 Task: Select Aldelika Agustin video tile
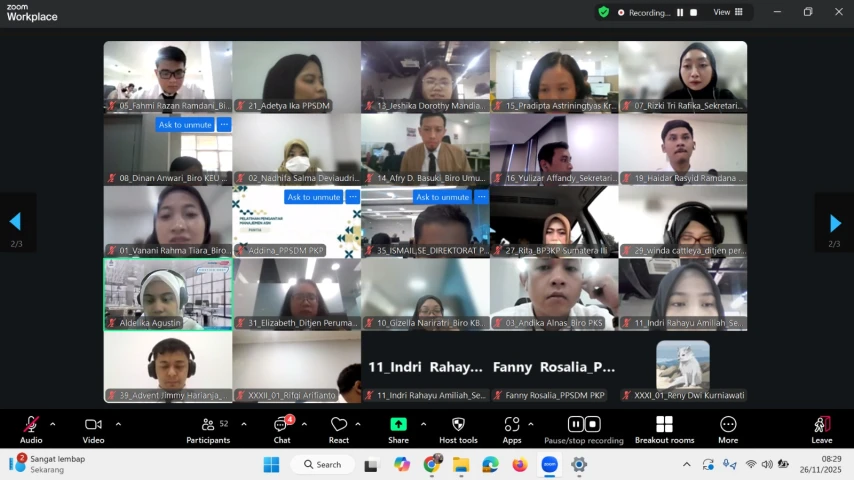click(168, 294)
